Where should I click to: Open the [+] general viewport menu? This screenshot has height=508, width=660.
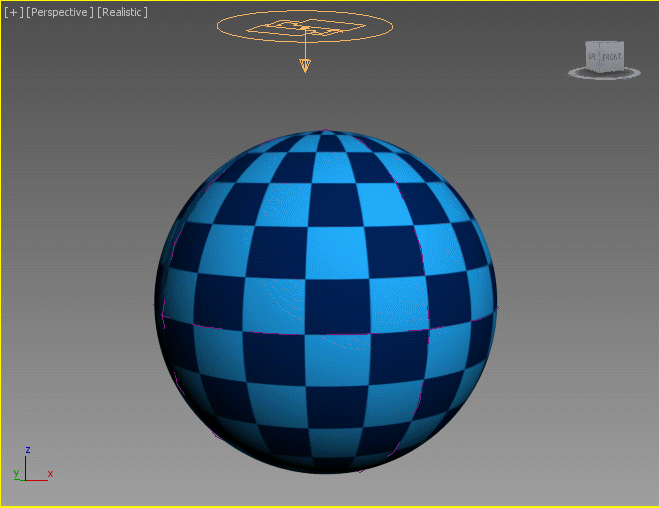click(x=14, y=12)
